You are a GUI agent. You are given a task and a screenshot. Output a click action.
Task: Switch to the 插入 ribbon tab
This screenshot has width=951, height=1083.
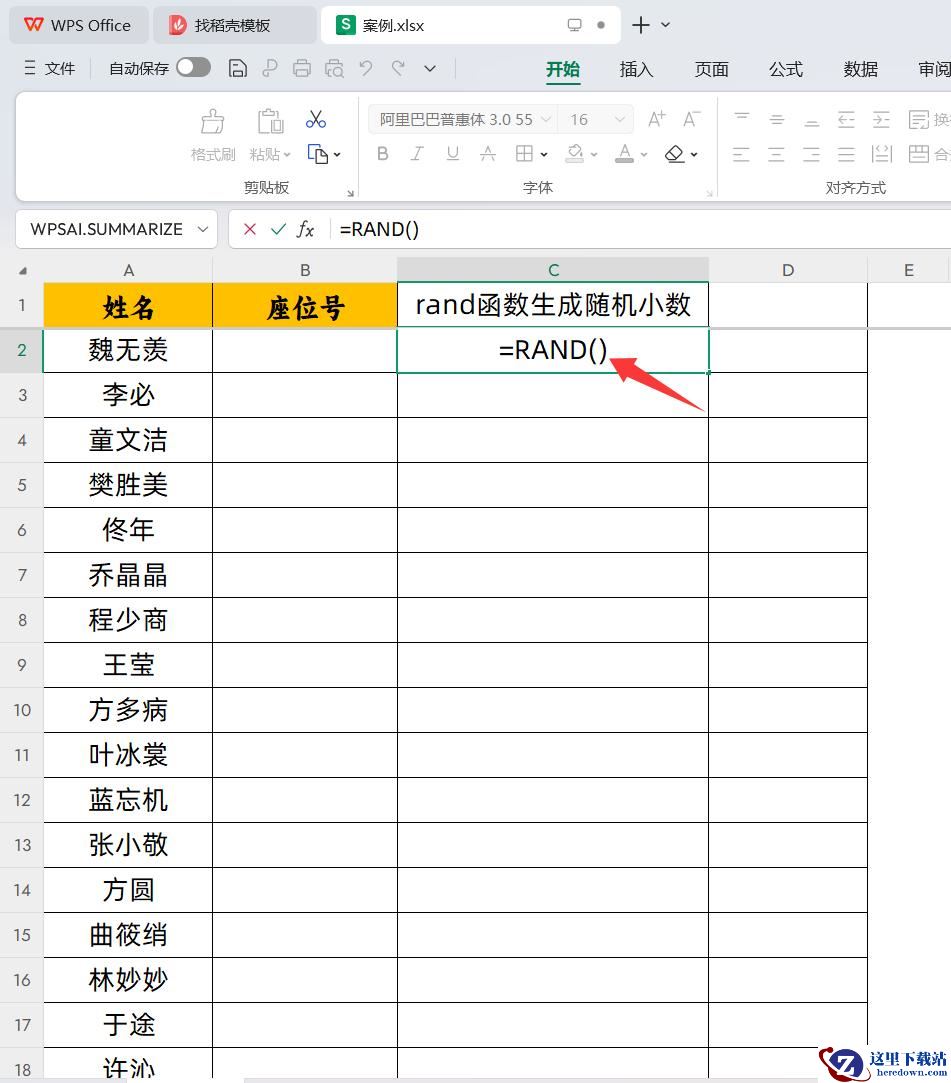click(x=636, y=69)
